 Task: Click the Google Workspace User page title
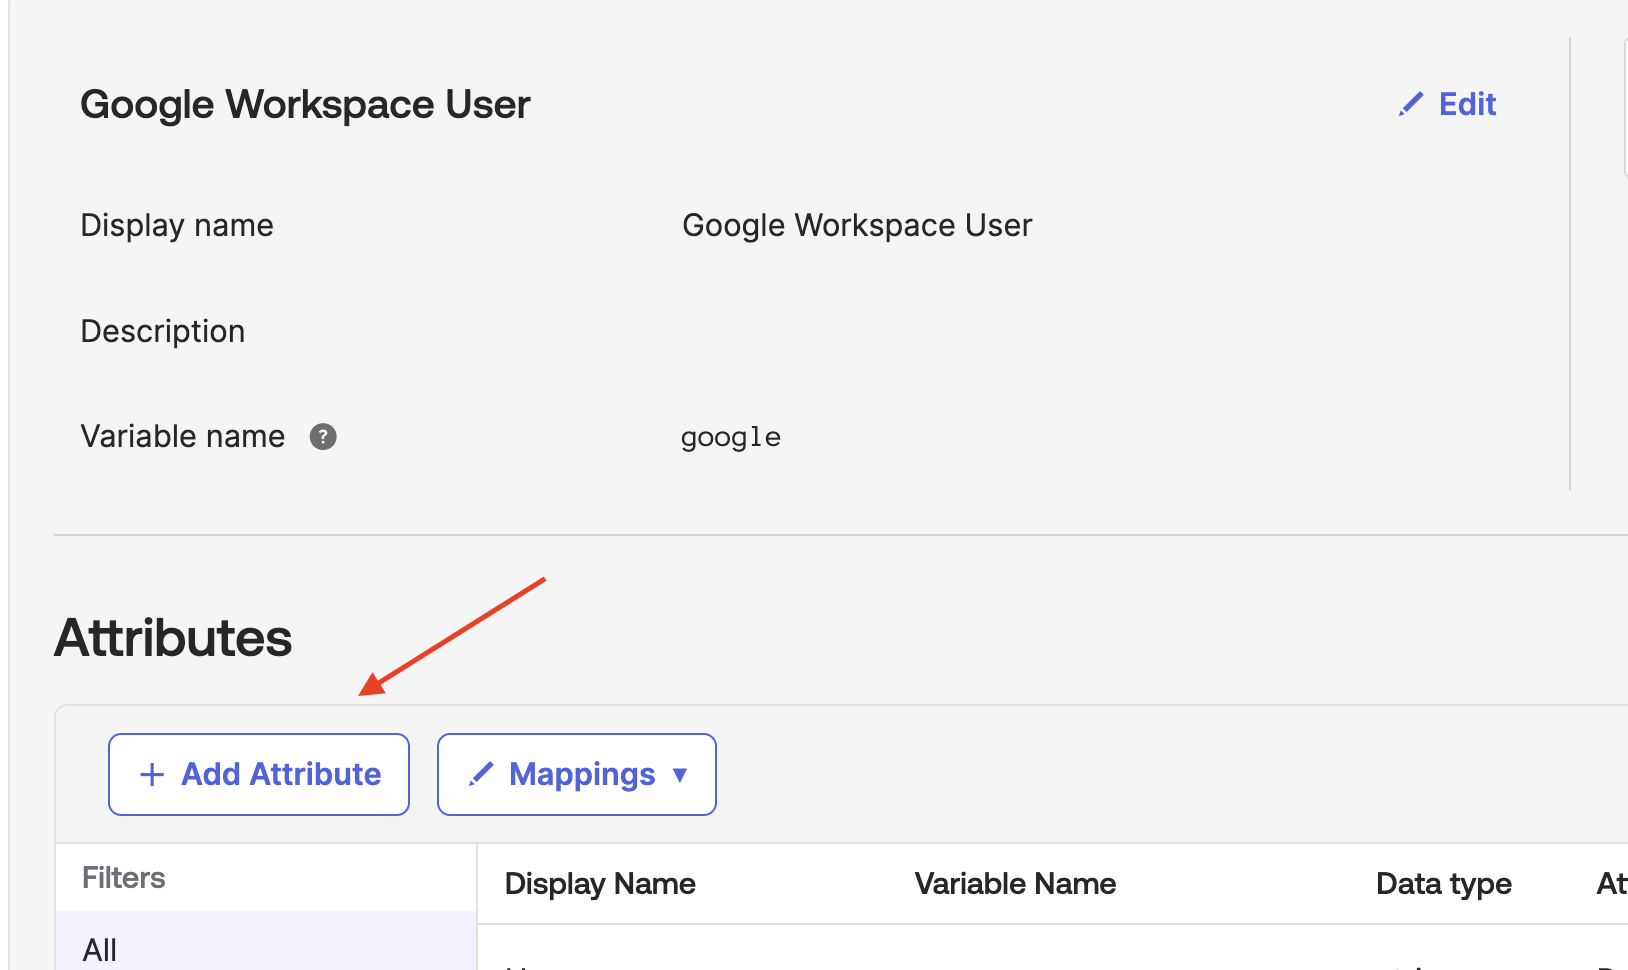[x=305, y=105]
